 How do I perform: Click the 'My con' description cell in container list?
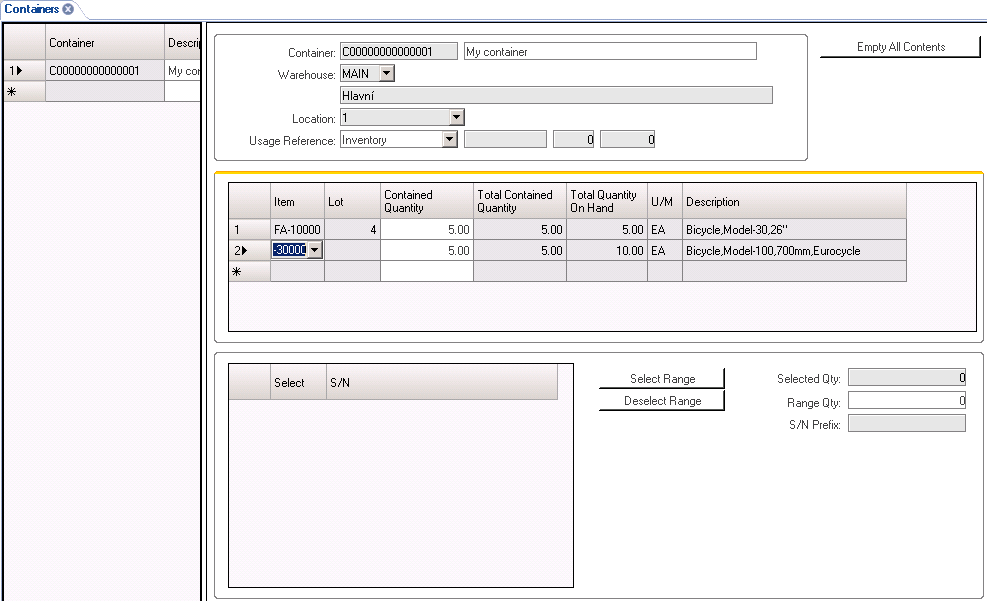click(x=183, y=70)
